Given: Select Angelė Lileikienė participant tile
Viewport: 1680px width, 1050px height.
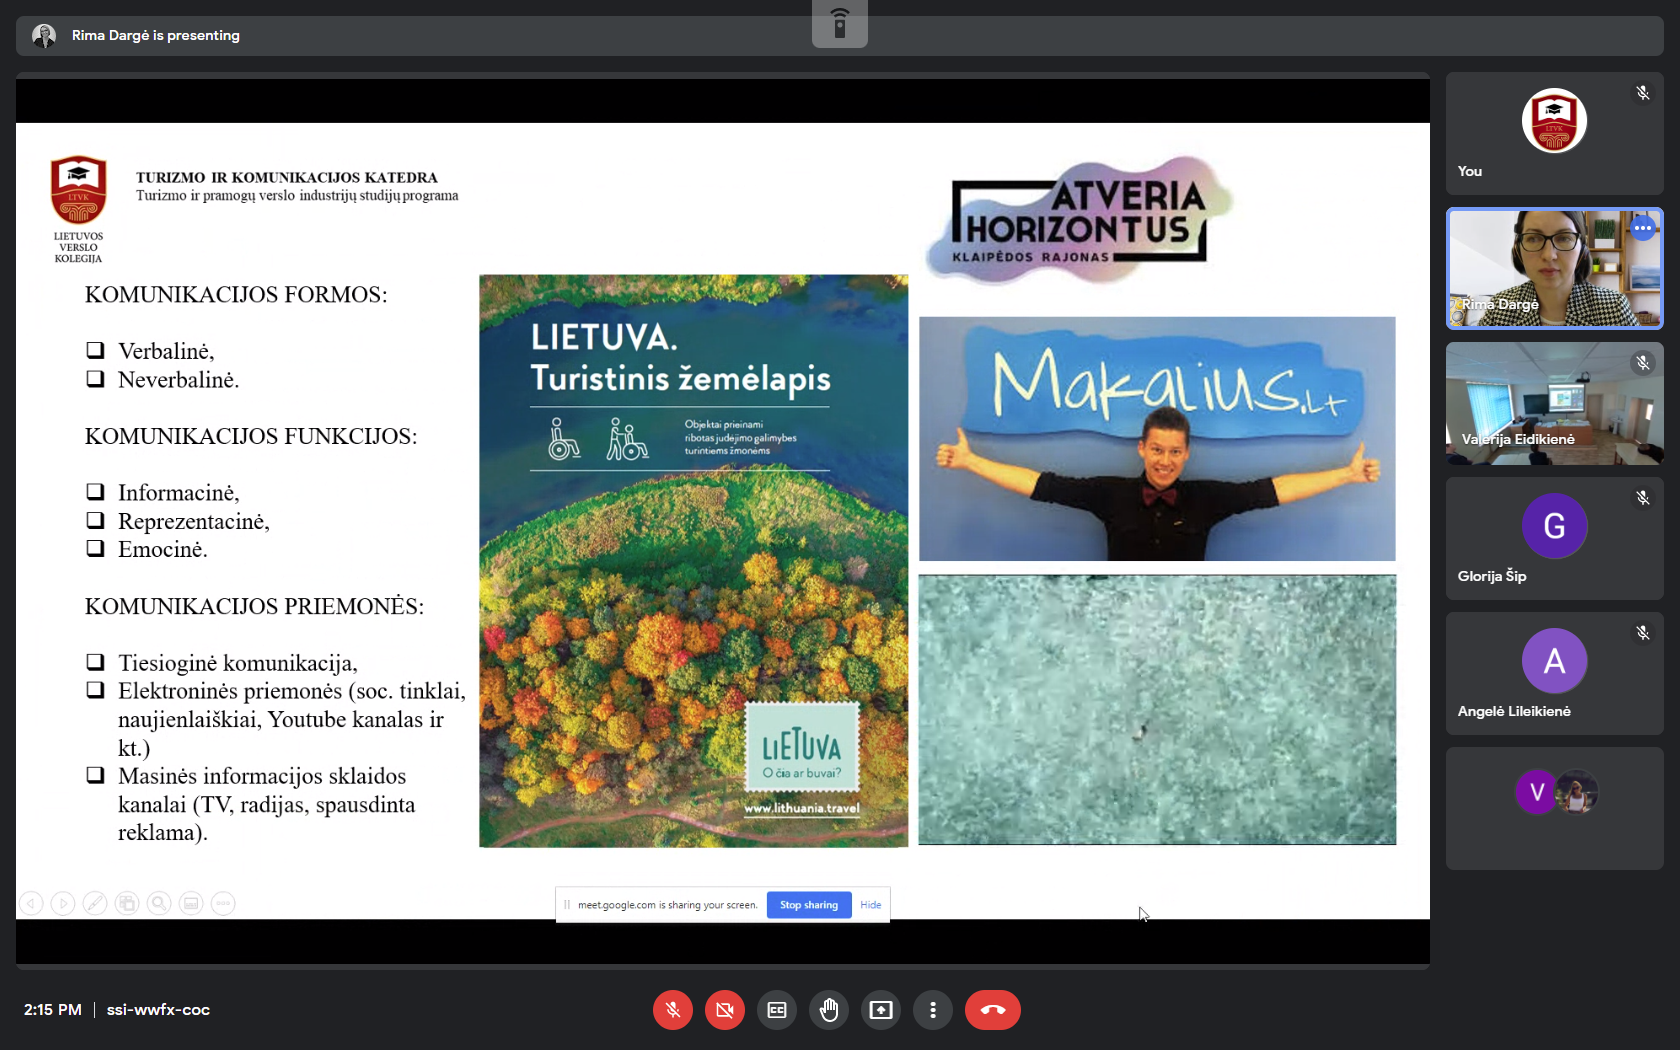Looking at the screenshot, I should (x=1555, y=673).
